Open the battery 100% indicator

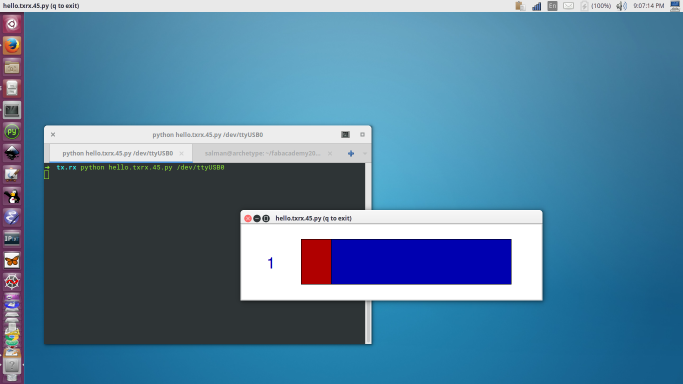point(596,6)
